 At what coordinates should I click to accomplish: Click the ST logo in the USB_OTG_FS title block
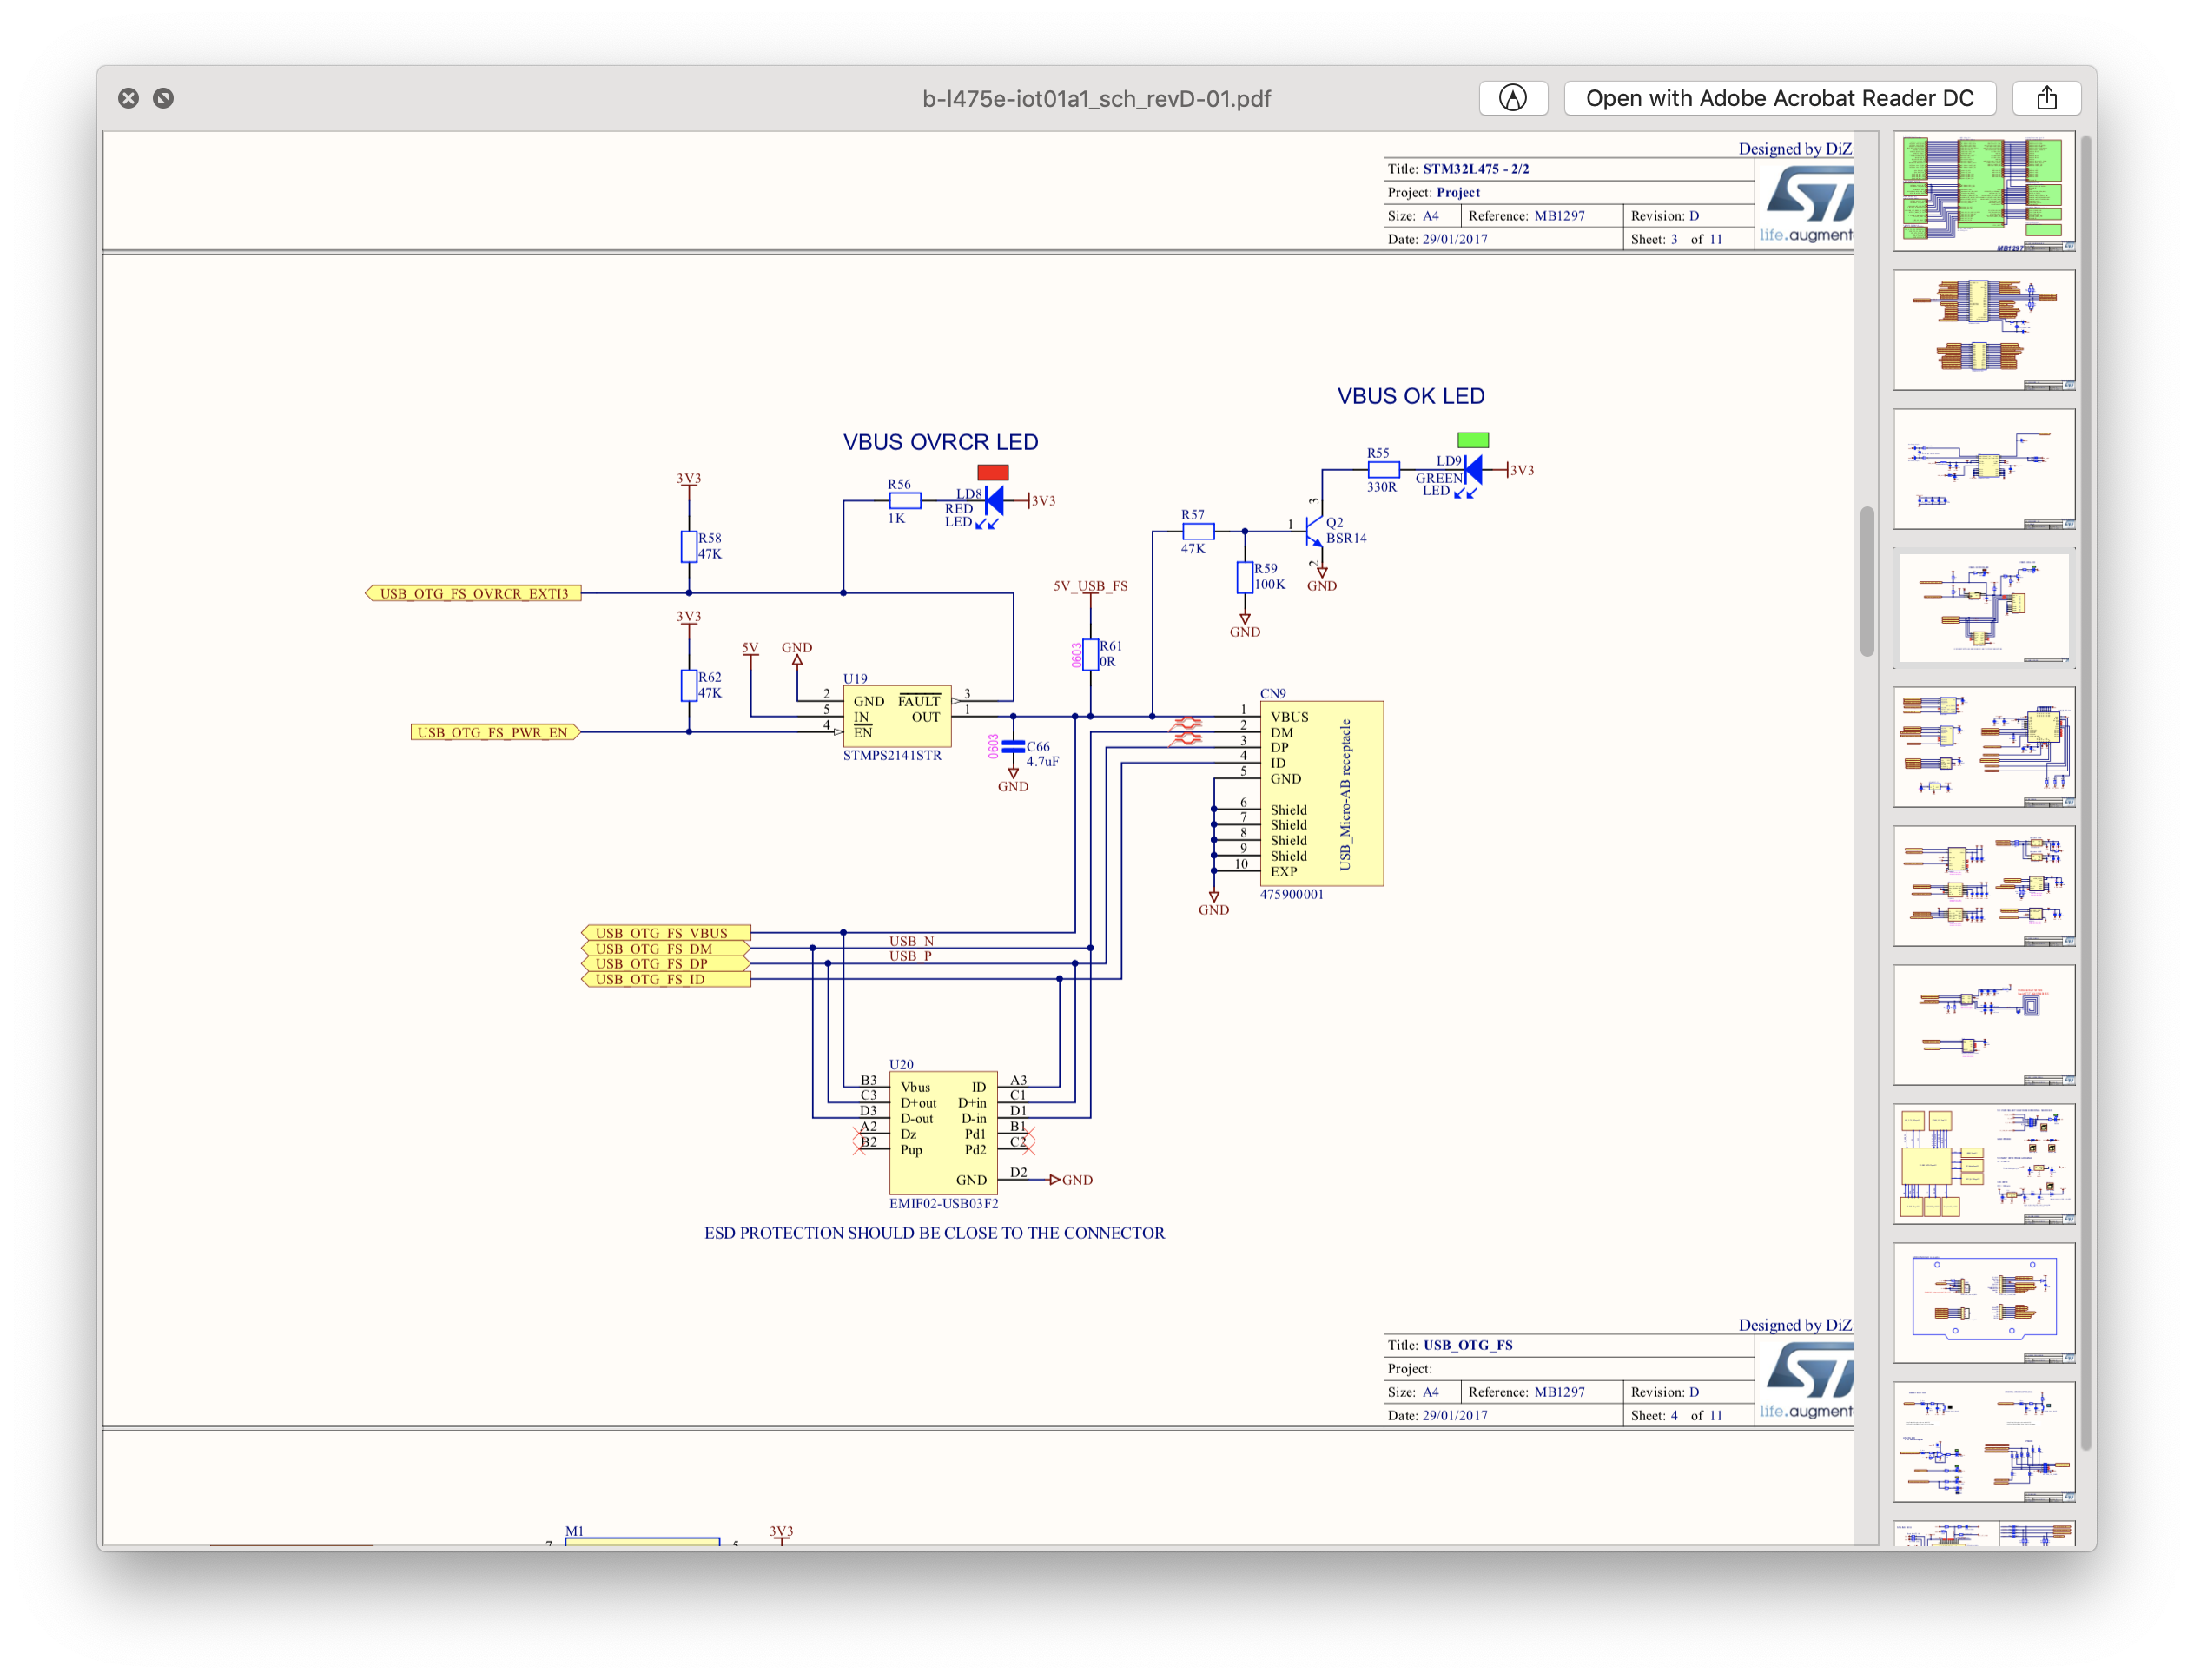(x=1808, y=1369)
